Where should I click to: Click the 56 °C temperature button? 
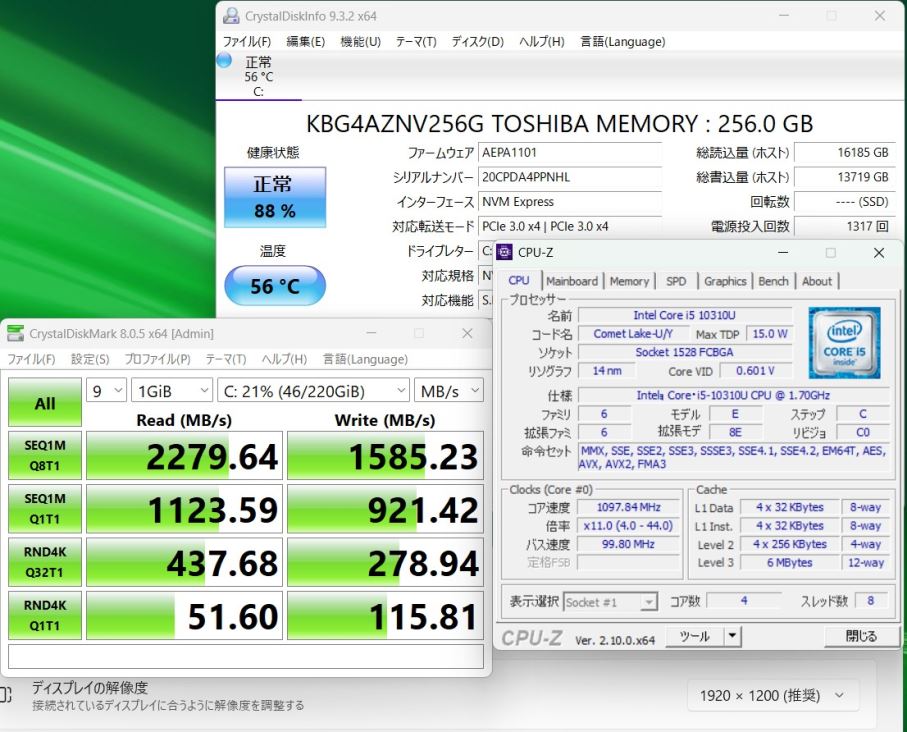tap(275, 285)
